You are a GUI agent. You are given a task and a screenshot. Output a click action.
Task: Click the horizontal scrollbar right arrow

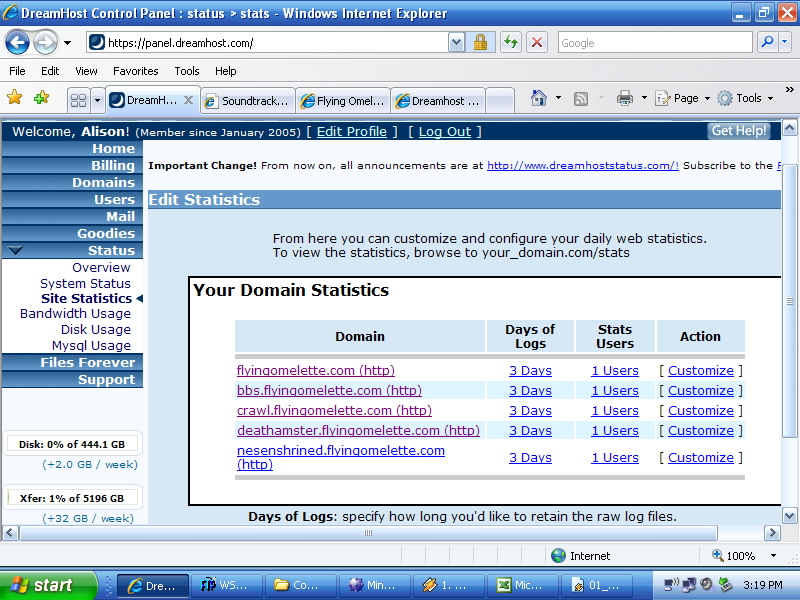[x=772, y=533]
